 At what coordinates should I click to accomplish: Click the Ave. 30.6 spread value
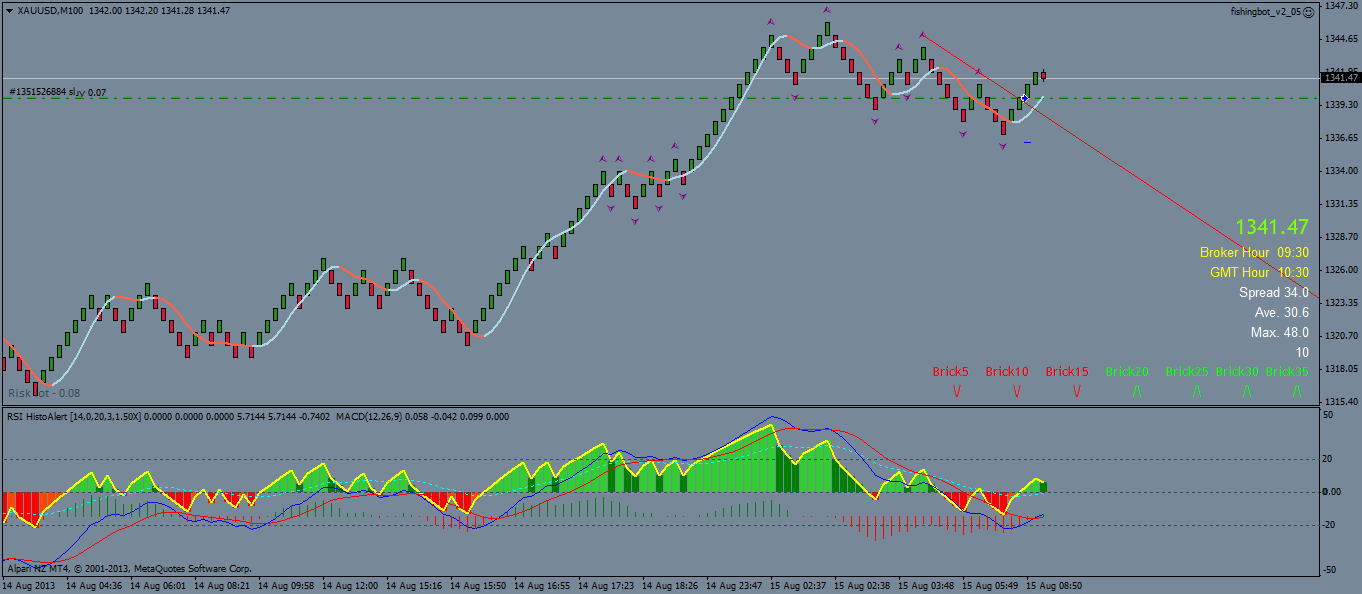tap(1282, 312)
